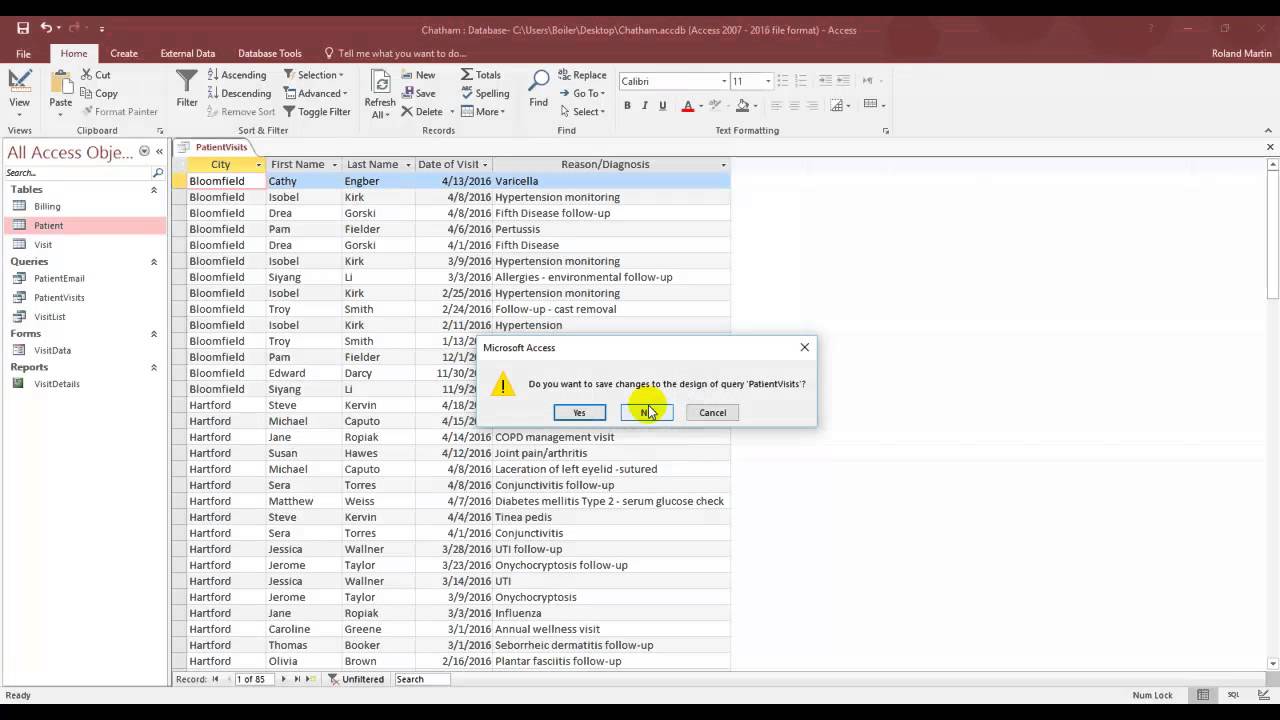Click the Paste clipboard icon
Image resolution: width=1280 pixels, height=720 pixels.
click(x=60, y=83)
